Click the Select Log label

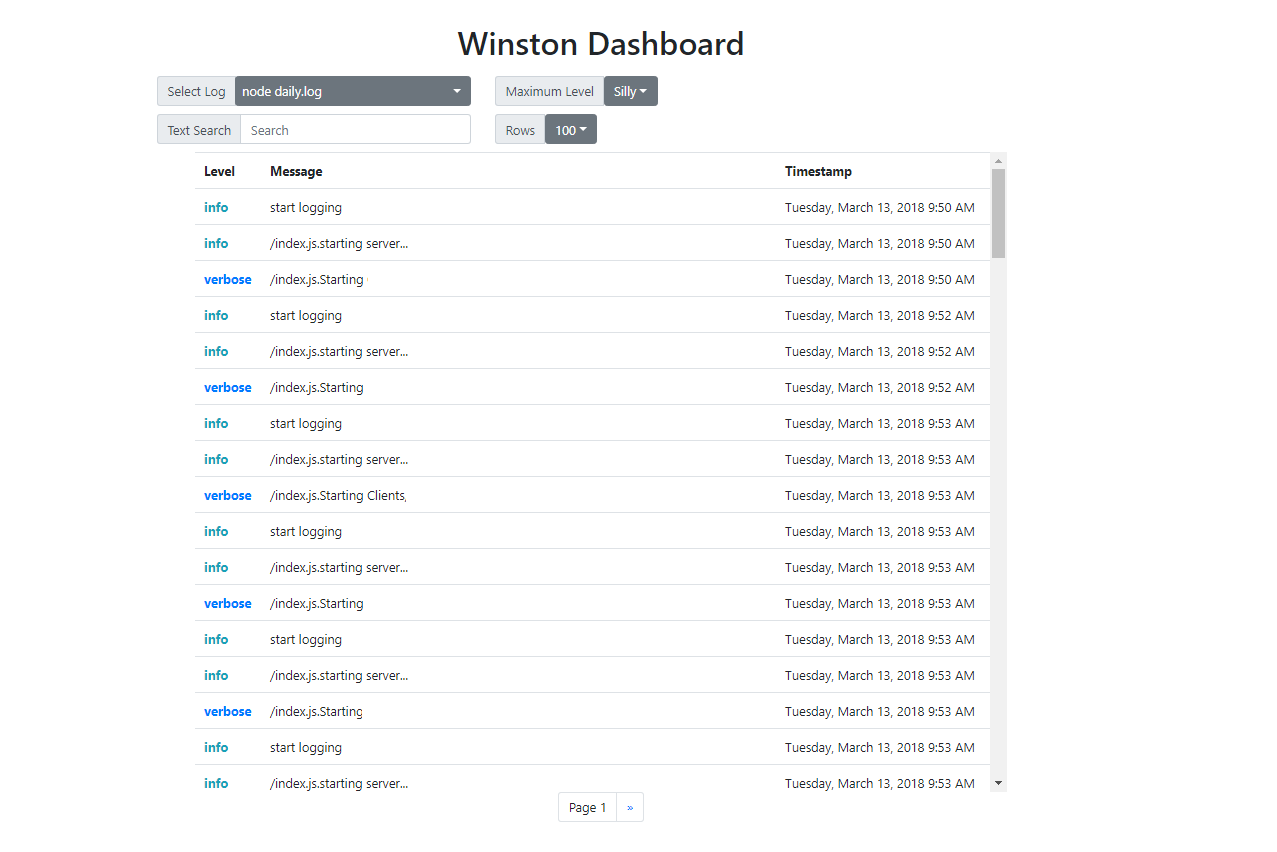[x=196, y=91]
